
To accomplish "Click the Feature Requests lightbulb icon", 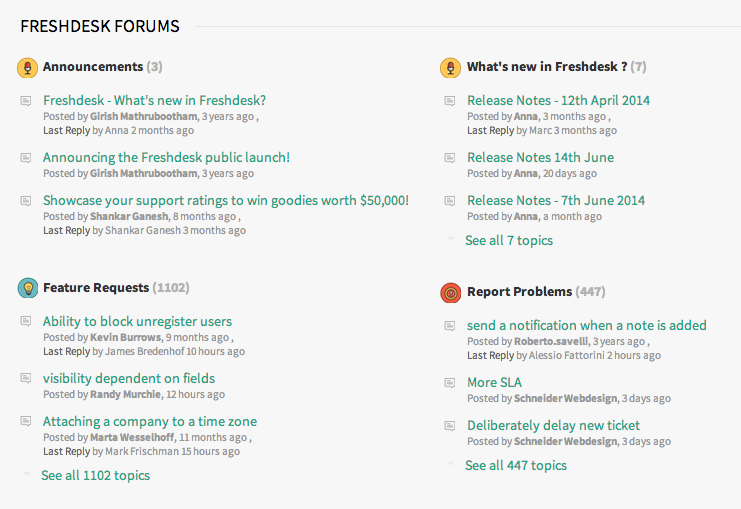I will (27, 288).
